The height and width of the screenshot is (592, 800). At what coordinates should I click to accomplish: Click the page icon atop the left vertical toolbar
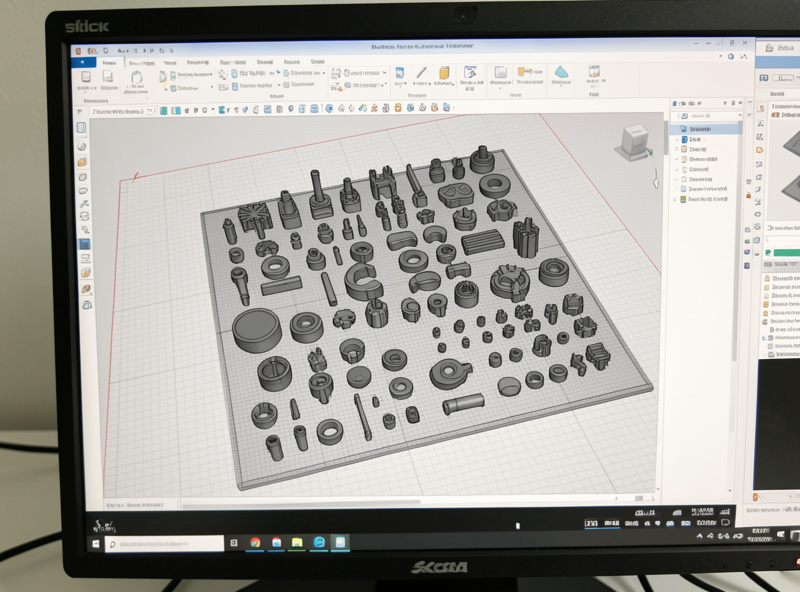pos(81,128)
